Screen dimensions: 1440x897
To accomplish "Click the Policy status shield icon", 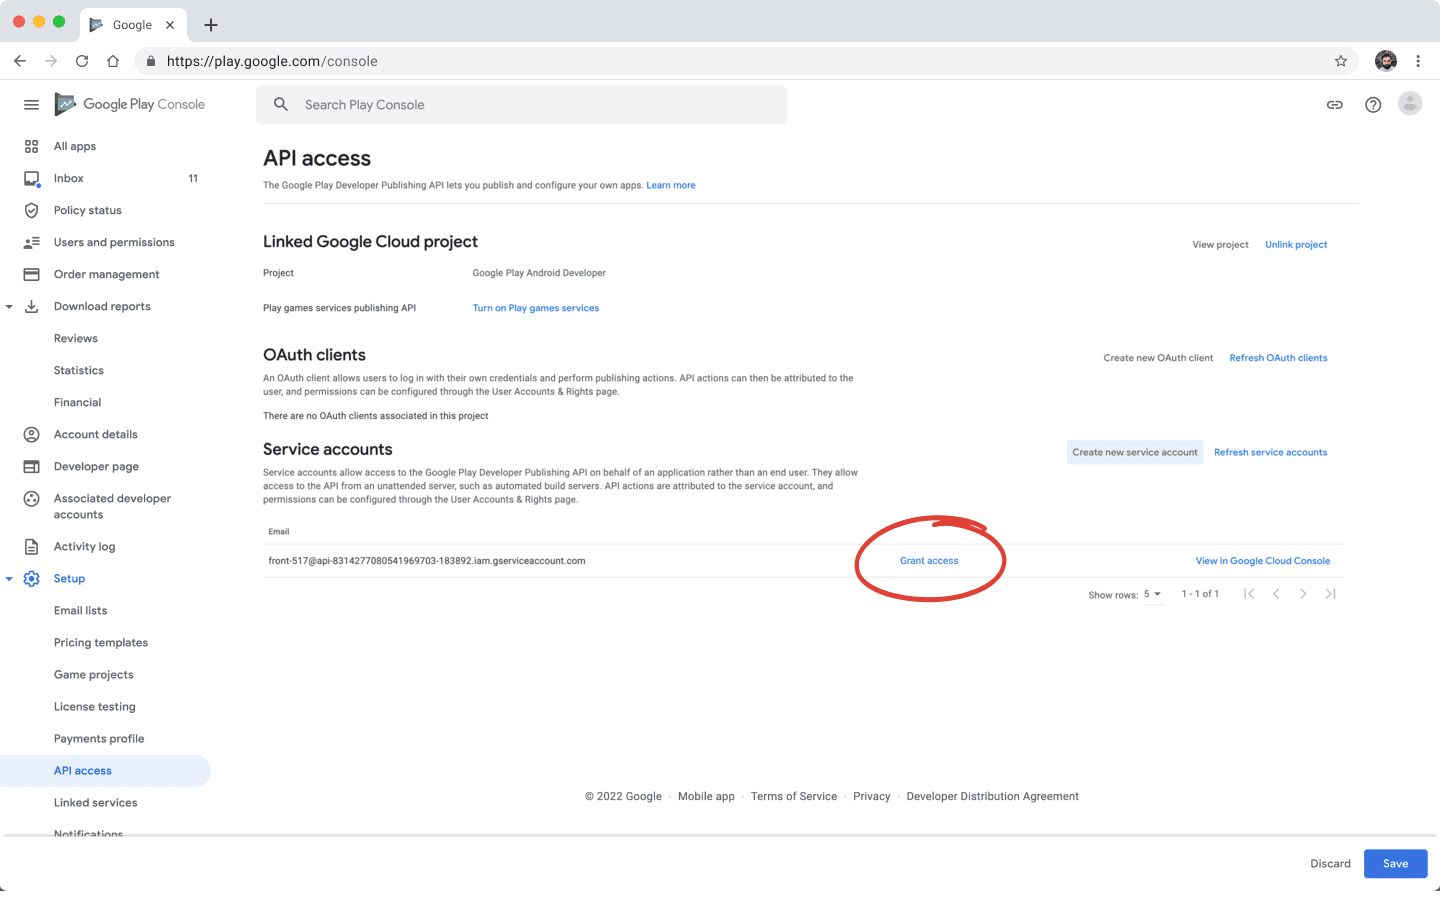I will (x=31, y=210).
